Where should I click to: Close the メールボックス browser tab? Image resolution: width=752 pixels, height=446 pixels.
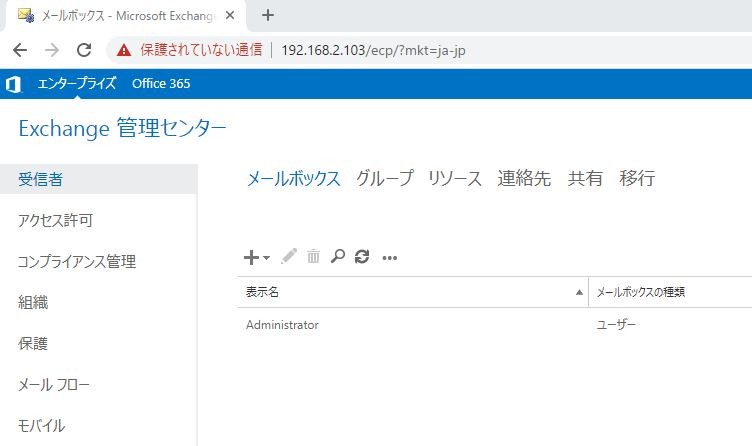[230, 15]
